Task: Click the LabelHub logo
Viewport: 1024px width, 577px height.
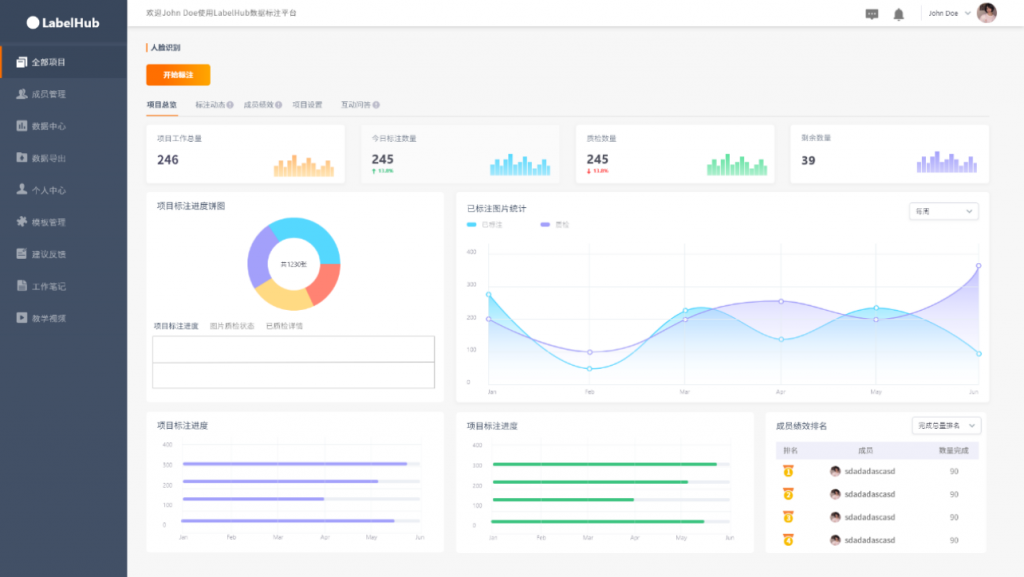Action: pyautogui.click(x=63, y=23)
